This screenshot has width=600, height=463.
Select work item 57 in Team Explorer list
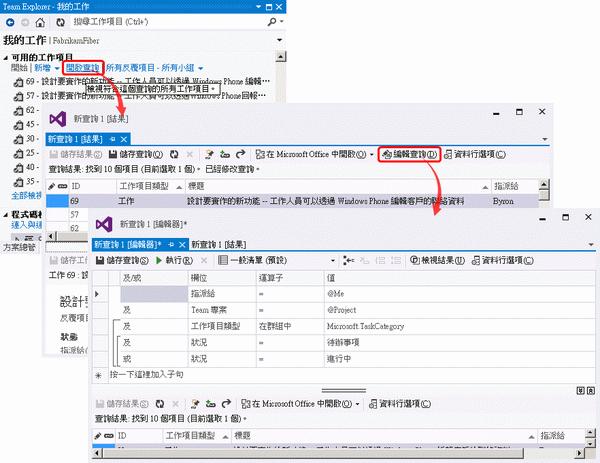(140, 96)
